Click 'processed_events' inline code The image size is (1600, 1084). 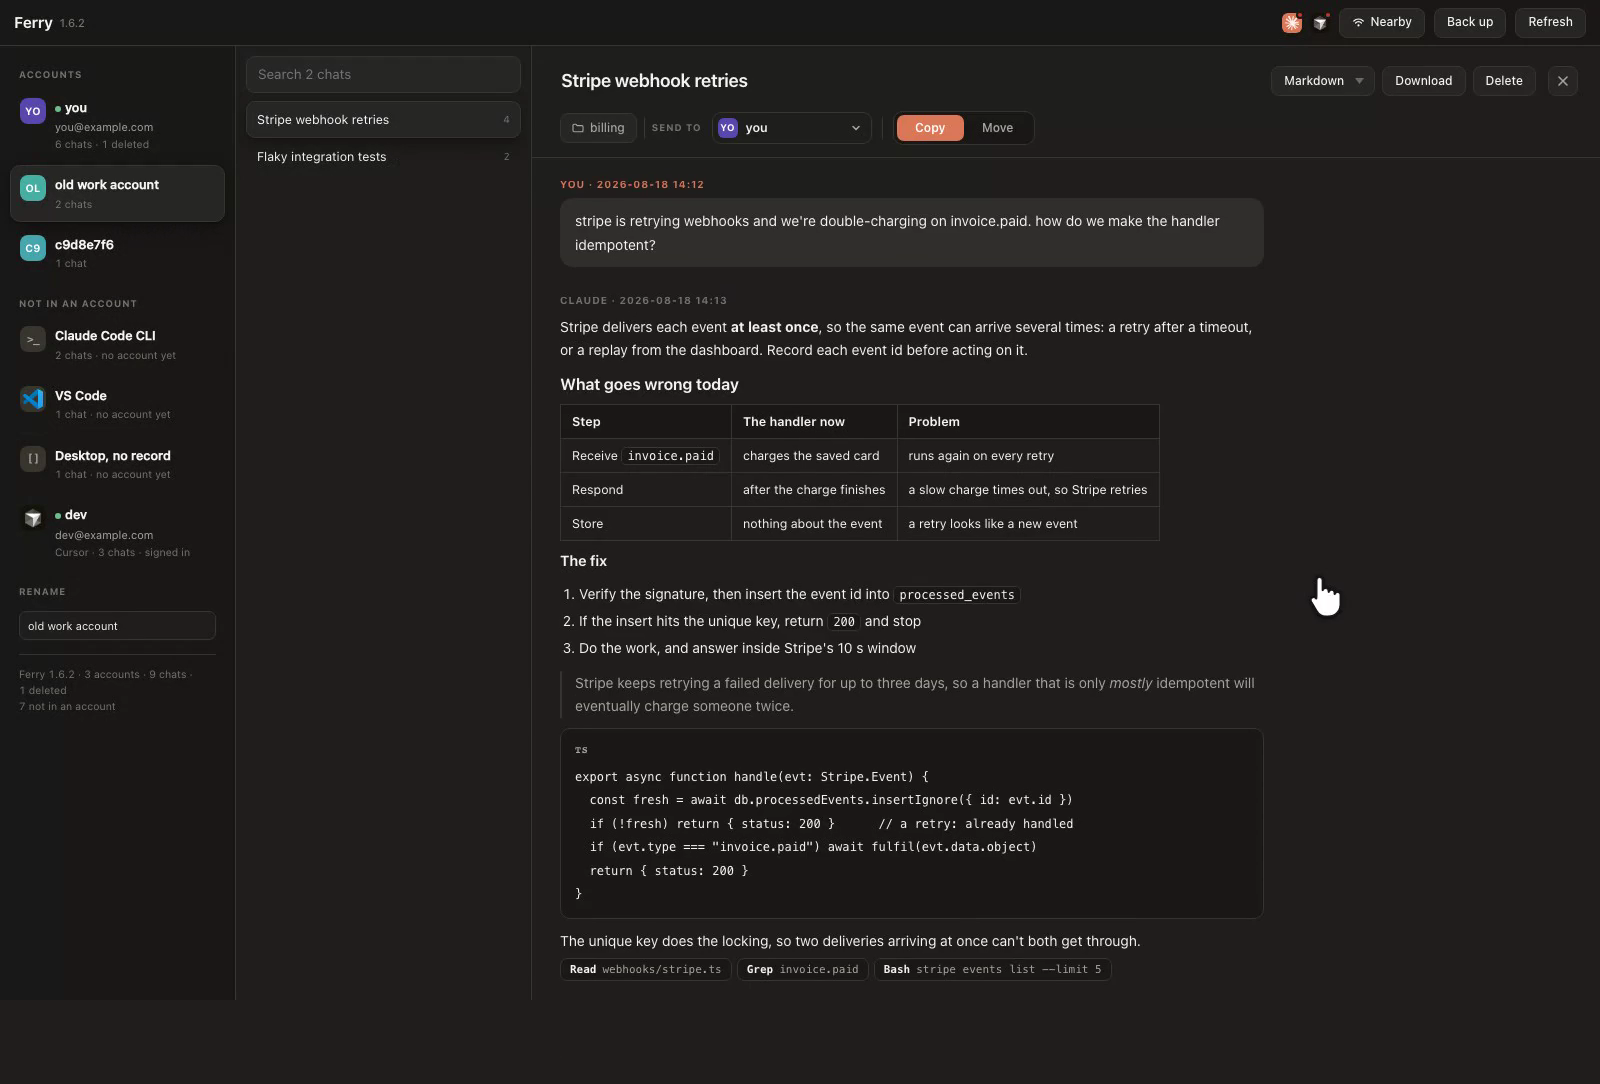coord(956,595)
